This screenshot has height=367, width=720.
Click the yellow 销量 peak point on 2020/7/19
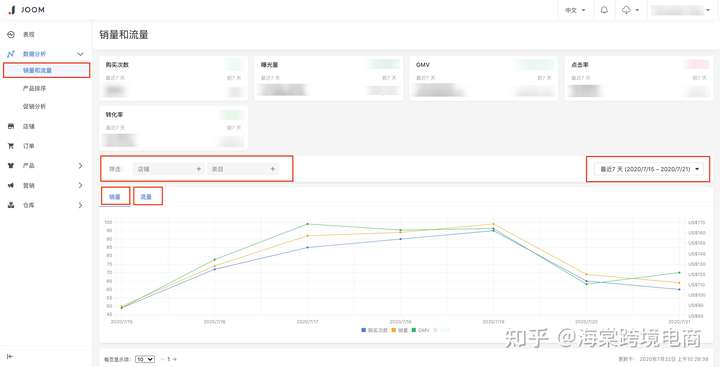click(494, 224)
